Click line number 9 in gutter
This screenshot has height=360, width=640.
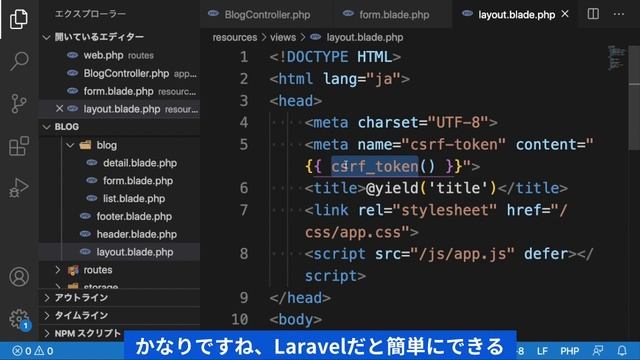(x=244, y=298)
